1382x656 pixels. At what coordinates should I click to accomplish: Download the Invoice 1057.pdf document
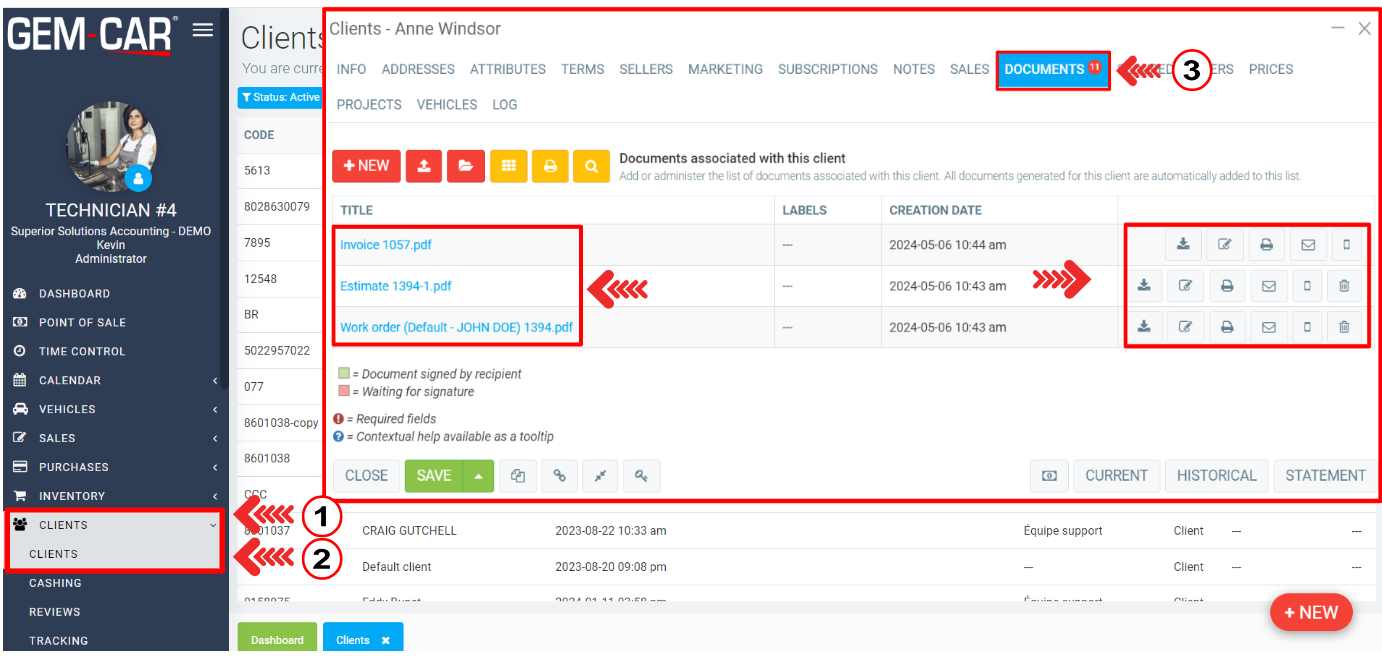(x=1184, y=244)
